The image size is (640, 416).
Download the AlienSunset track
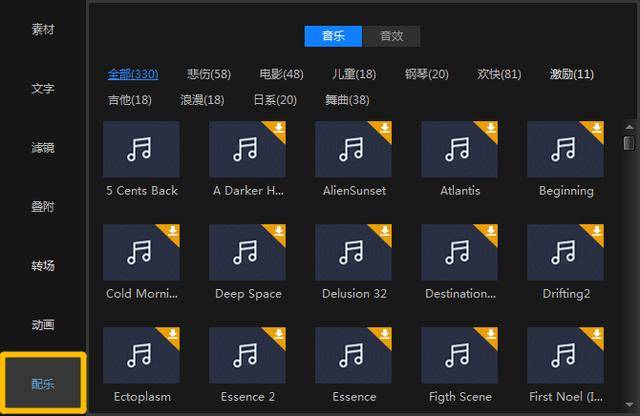[384, 128]
